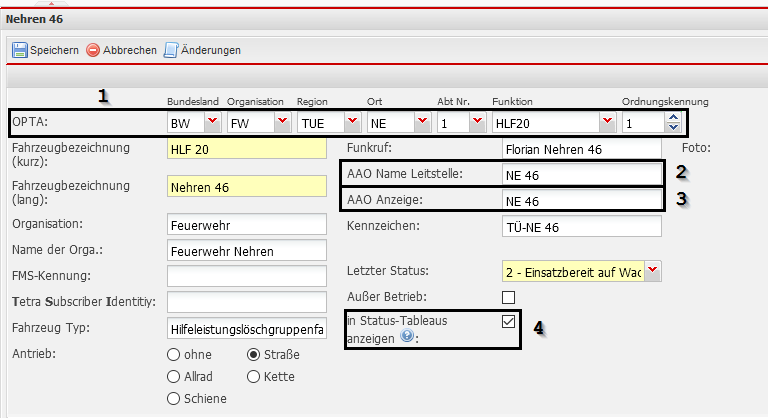Click the Speichern floppy disk icon

coord(20,49)
